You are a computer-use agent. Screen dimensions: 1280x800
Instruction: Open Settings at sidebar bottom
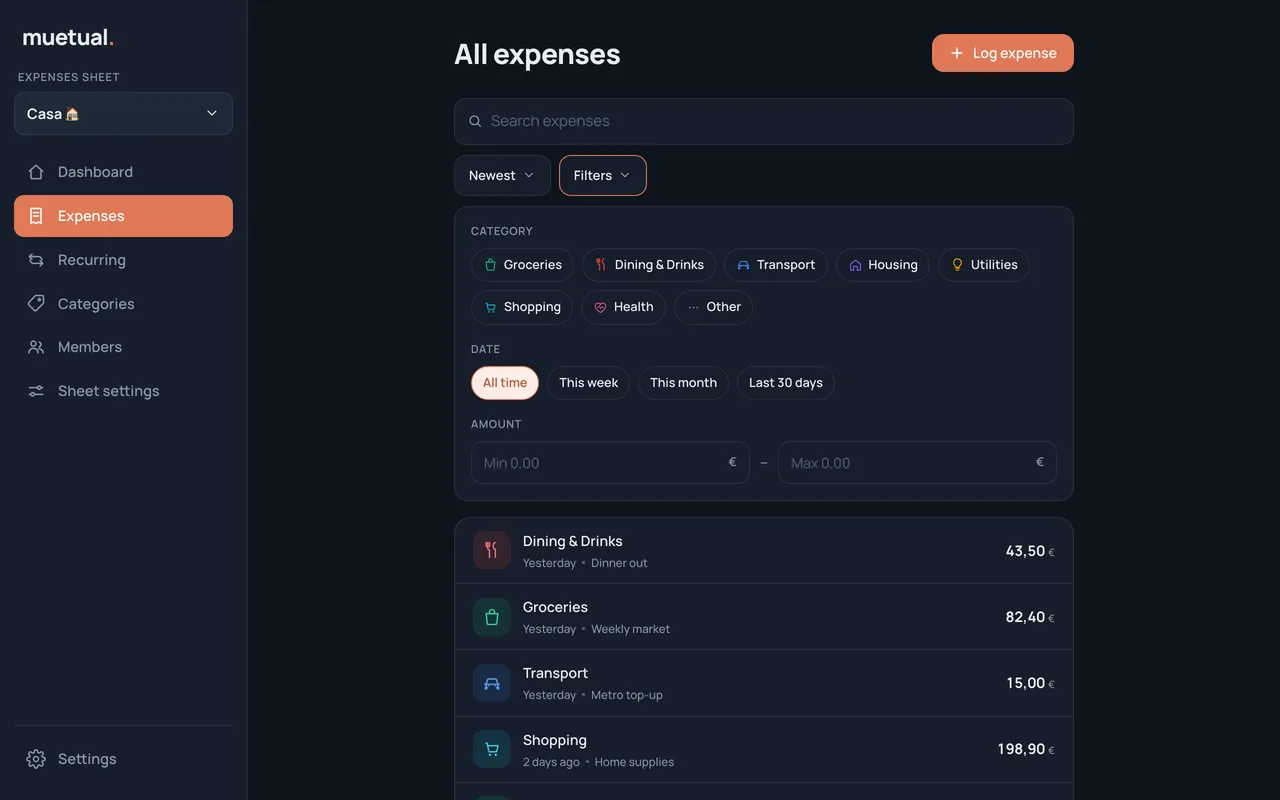coord(123,759)
